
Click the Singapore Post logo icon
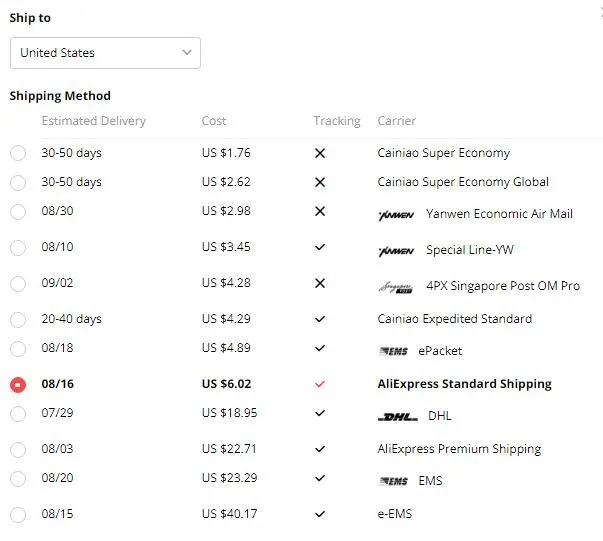(x=396, y=287)
